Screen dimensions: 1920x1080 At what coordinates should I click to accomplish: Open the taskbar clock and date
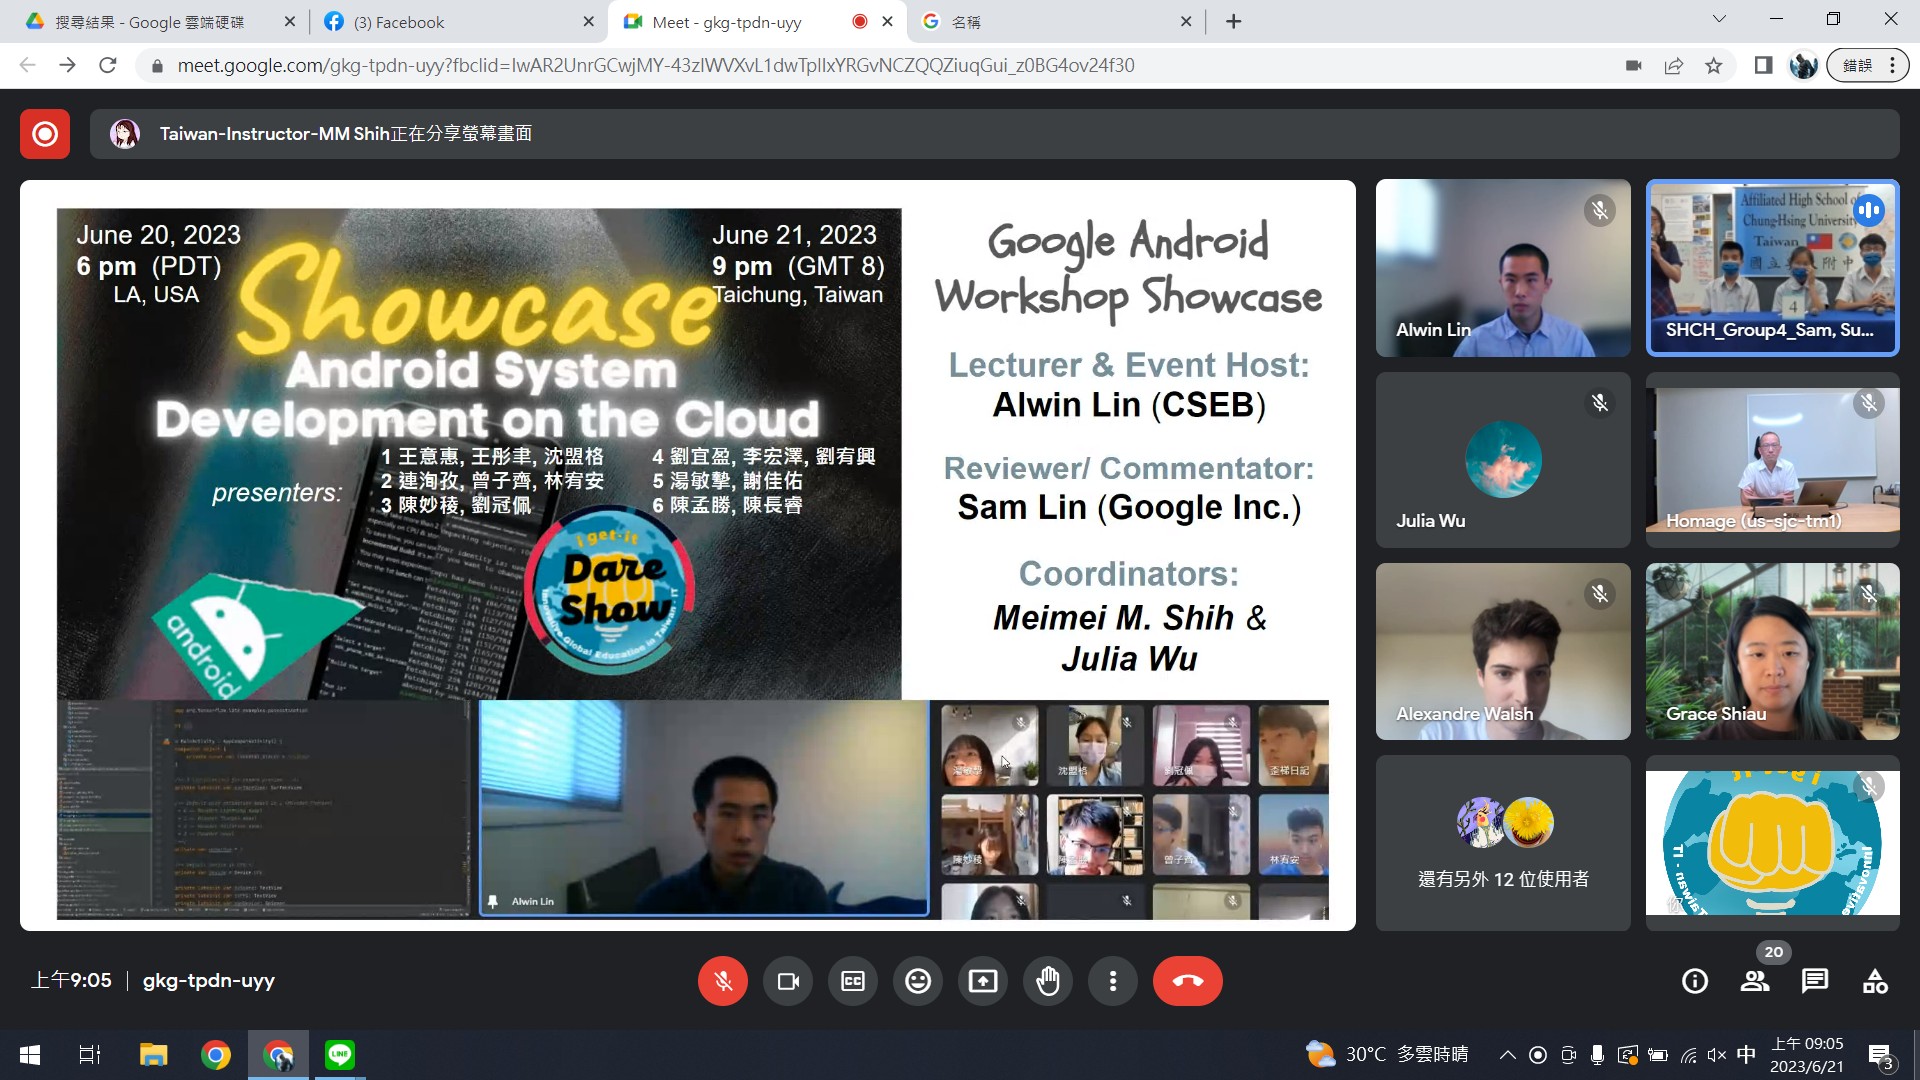[x=1807, y=1055]
